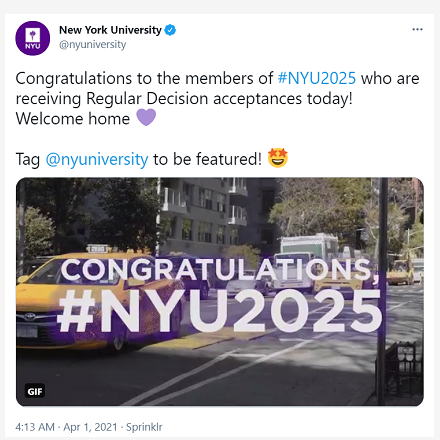Screen dimensions: 440x440
Task: Open the New York University display name
Action: 110,30
